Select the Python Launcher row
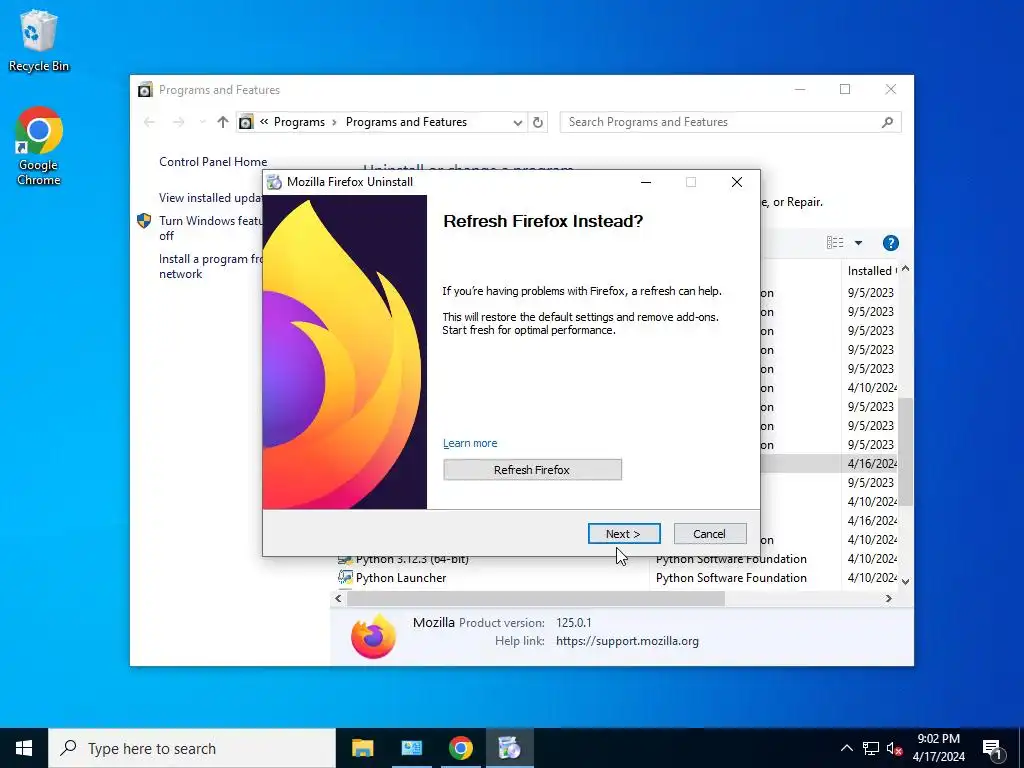1024x768 pixels. pyautogui.click(x=615, y=577)
